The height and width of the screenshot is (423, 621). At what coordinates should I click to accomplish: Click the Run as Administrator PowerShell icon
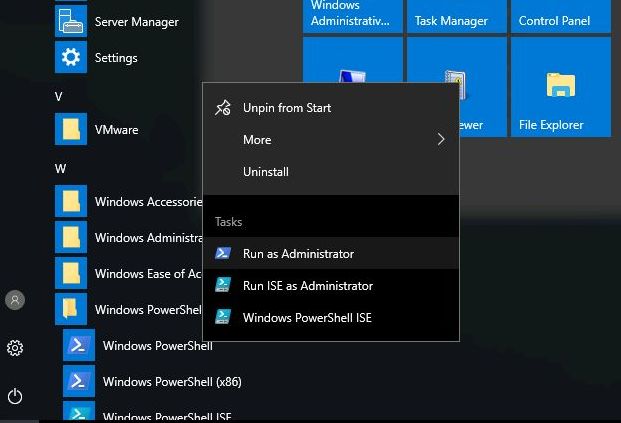coord(223,253)
